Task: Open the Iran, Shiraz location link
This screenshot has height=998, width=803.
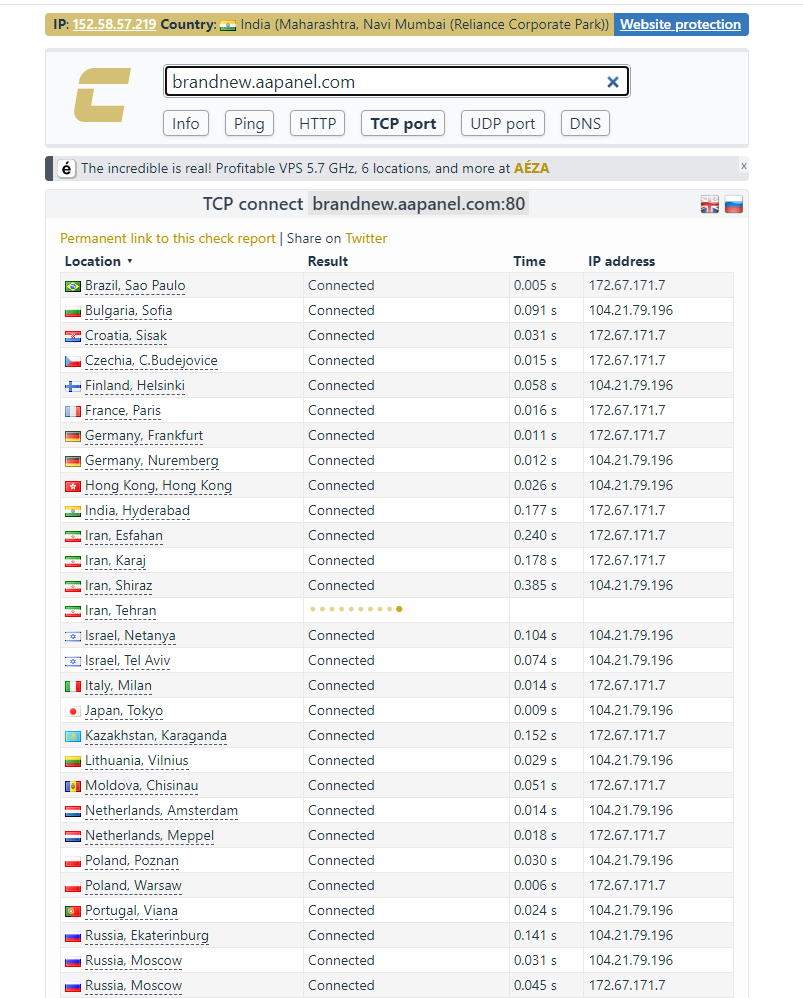Action: pos(118,586)
